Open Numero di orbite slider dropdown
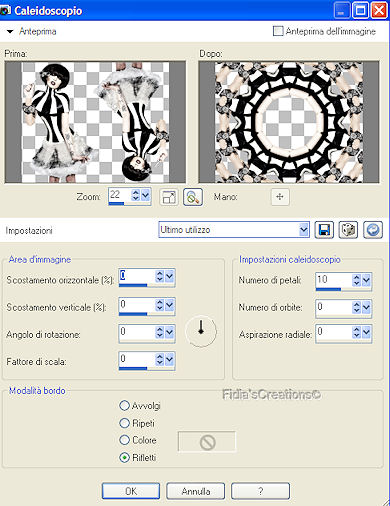 (x=367, y=307)
